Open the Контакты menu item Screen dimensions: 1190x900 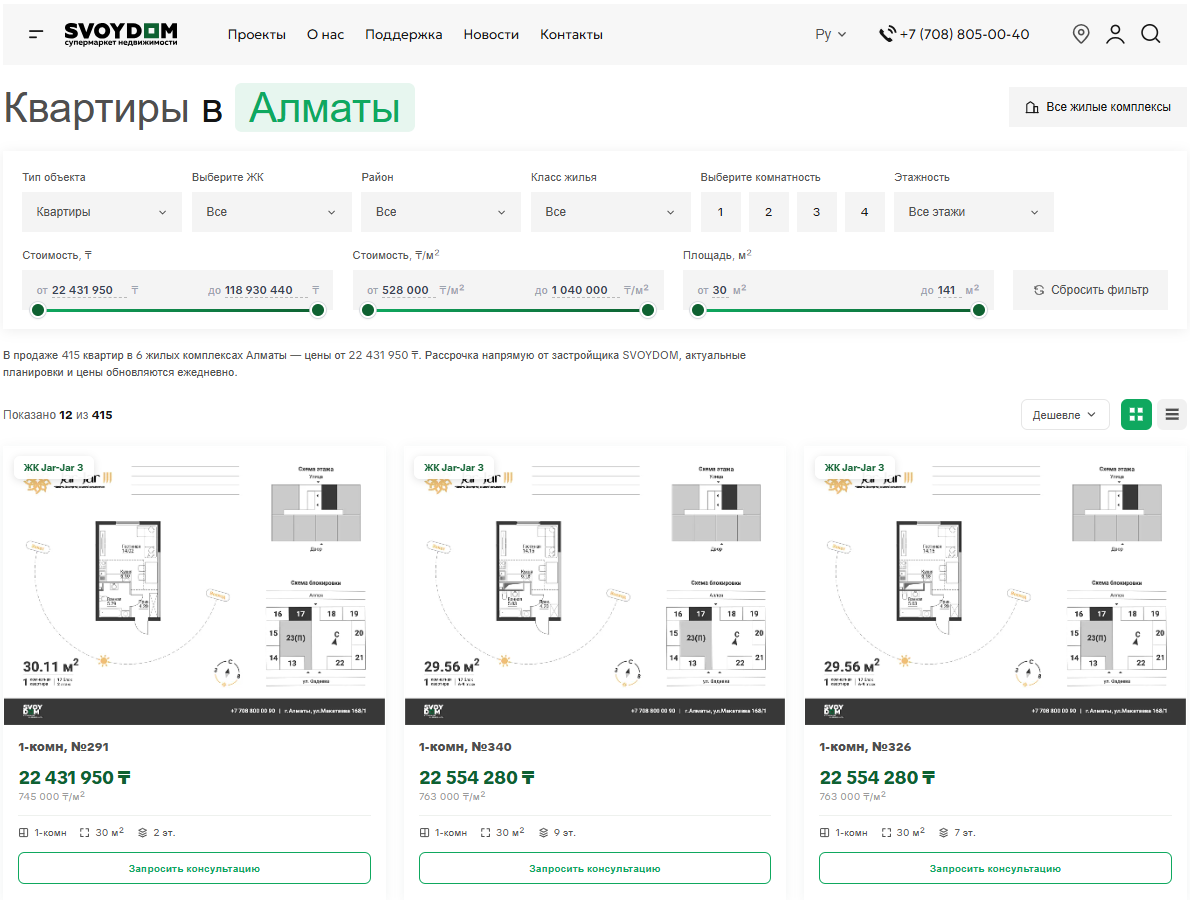pyautogui.click(x=571, y=34)
